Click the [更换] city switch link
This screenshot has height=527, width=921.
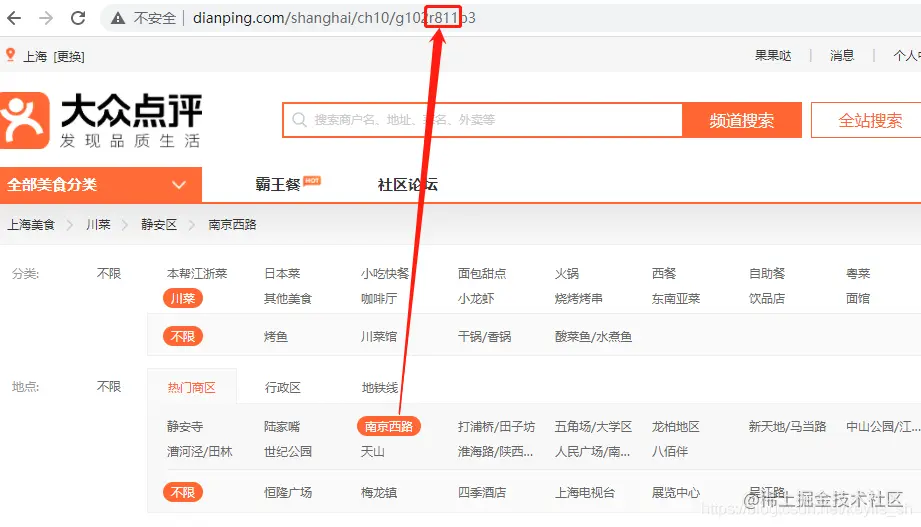pyautogui.click(x=69, y=56)
